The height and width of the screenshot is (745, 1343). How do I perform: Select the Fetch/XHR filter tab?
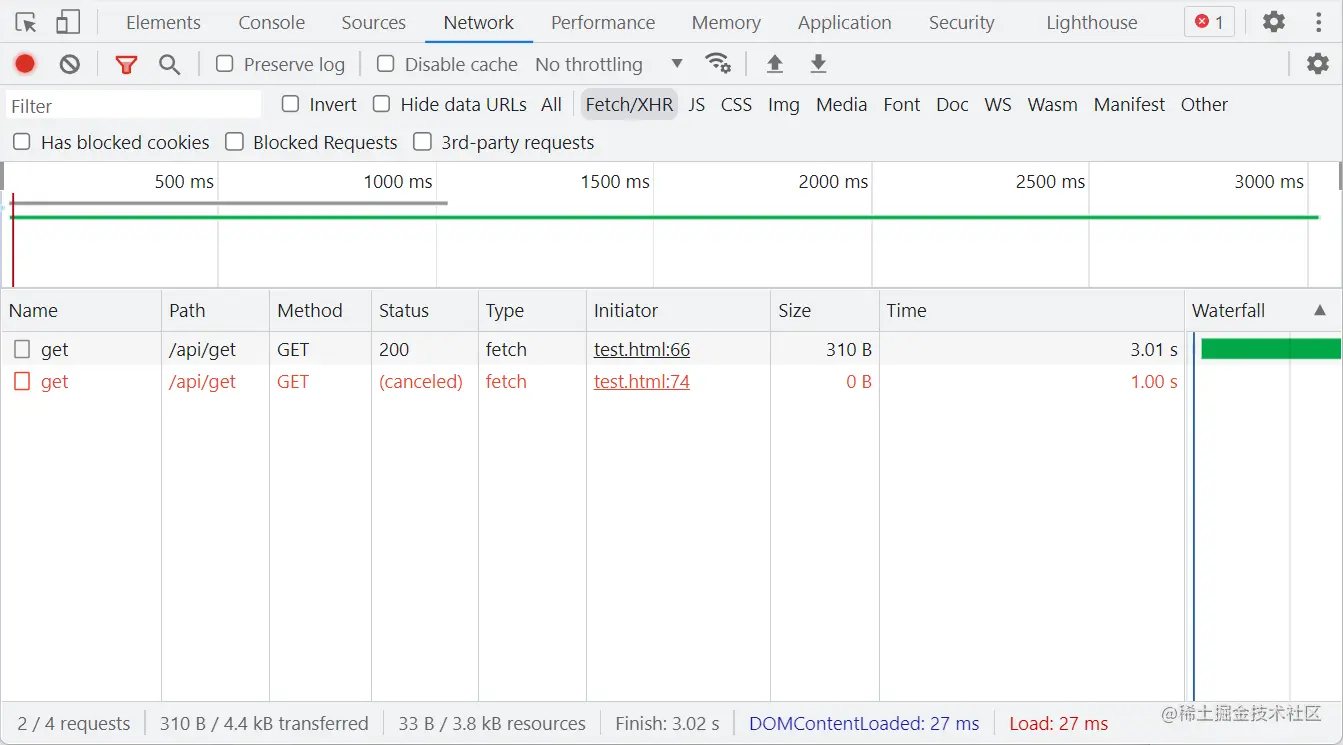(x=629, y=104)
